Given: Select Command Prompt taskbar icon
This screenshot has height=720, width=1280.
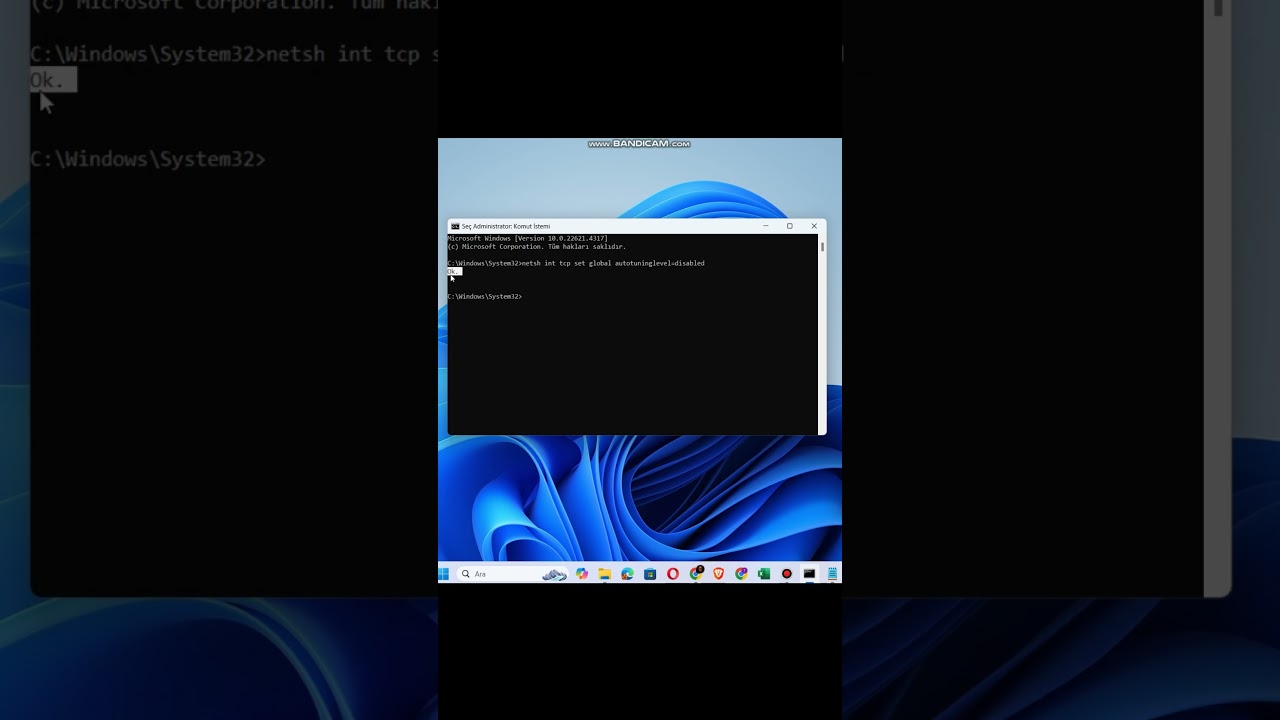Looking at the screenshot, I should tap(809, 574).
